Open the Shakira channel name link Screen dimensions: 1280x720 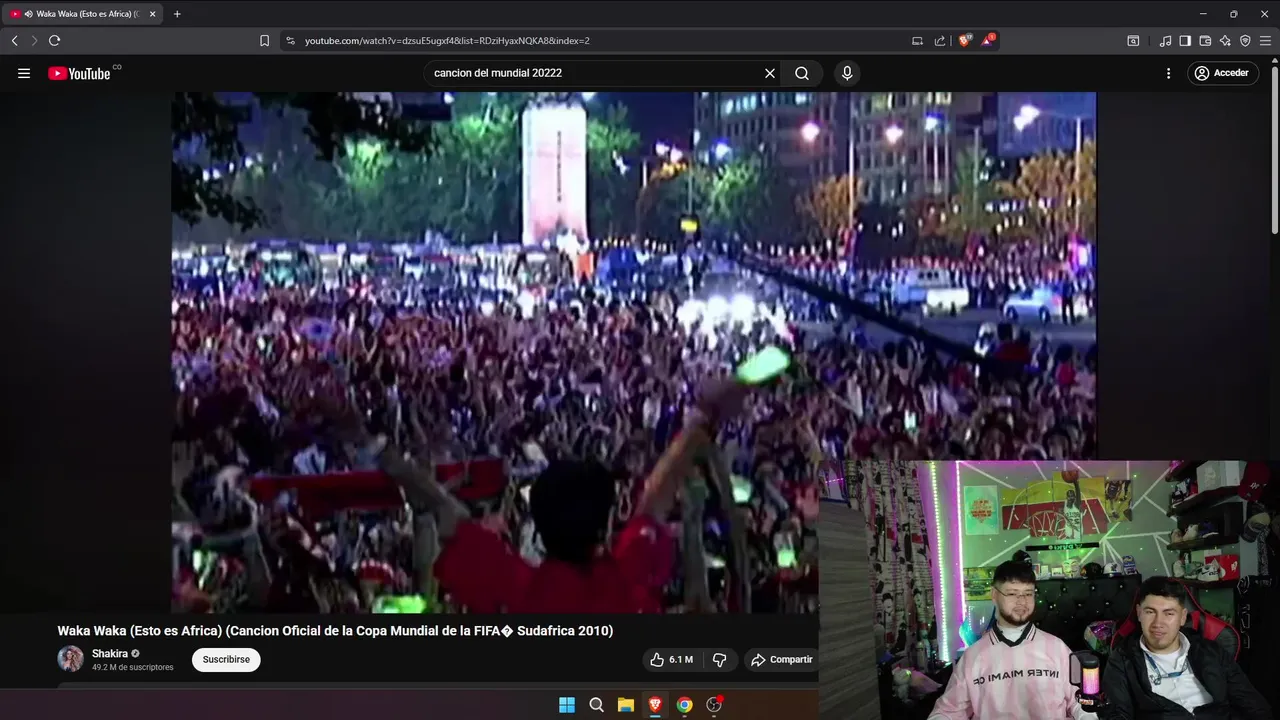110,653
